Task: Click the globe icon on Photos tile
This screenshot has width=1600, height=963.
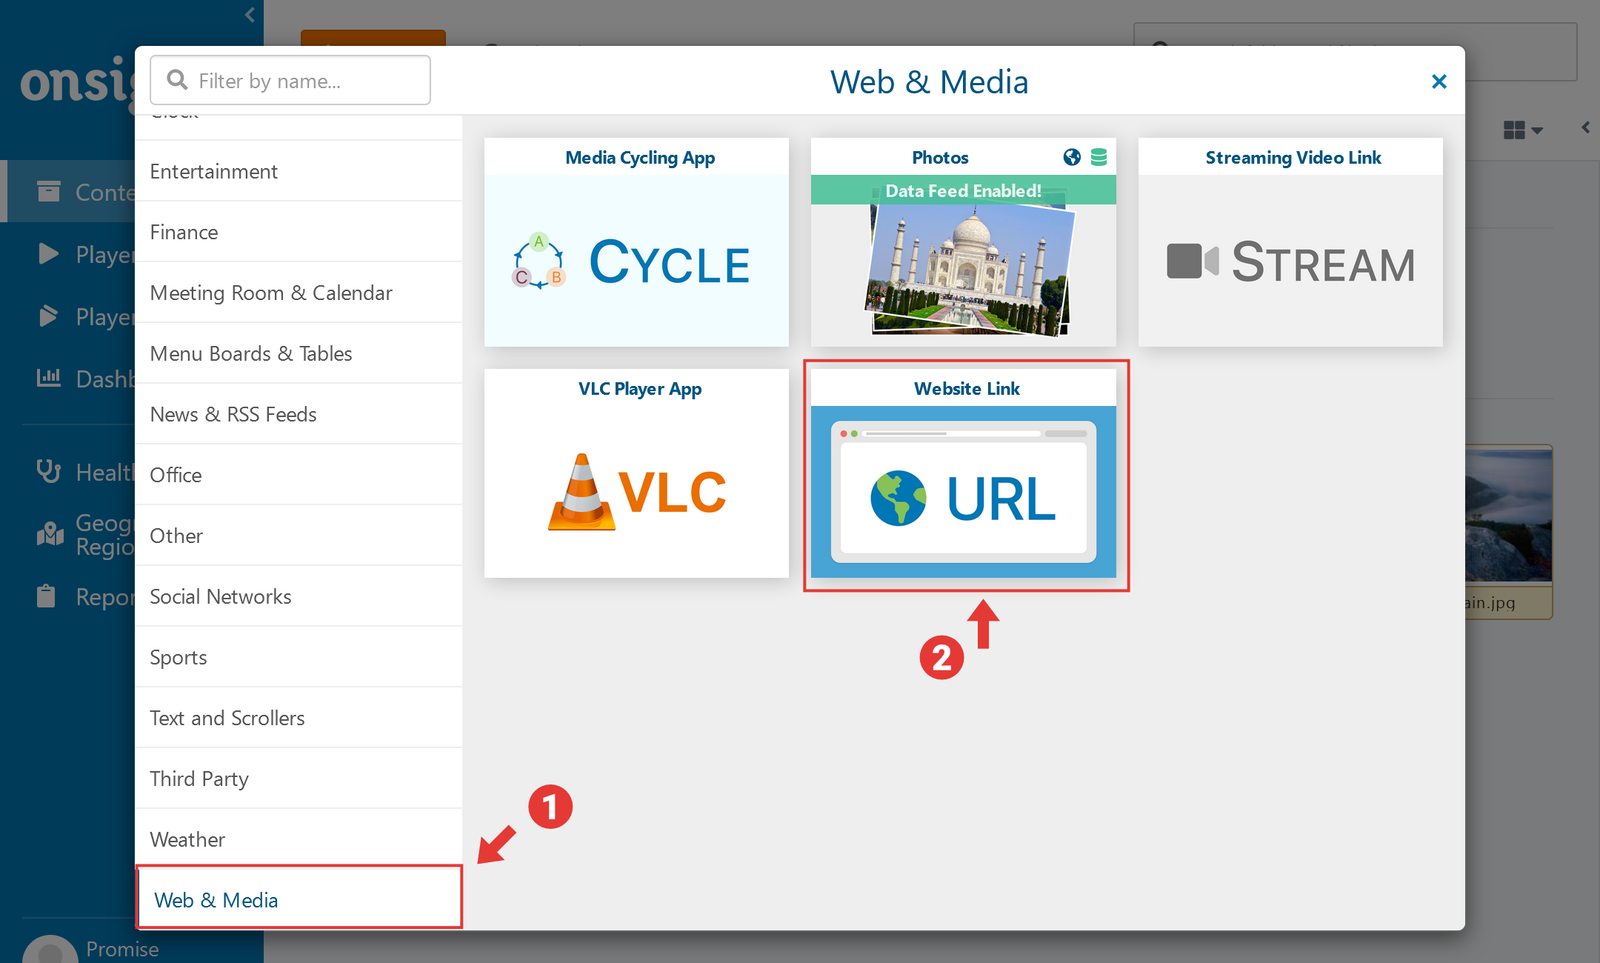Action: pyautogui.click(x=1072, y=157)
